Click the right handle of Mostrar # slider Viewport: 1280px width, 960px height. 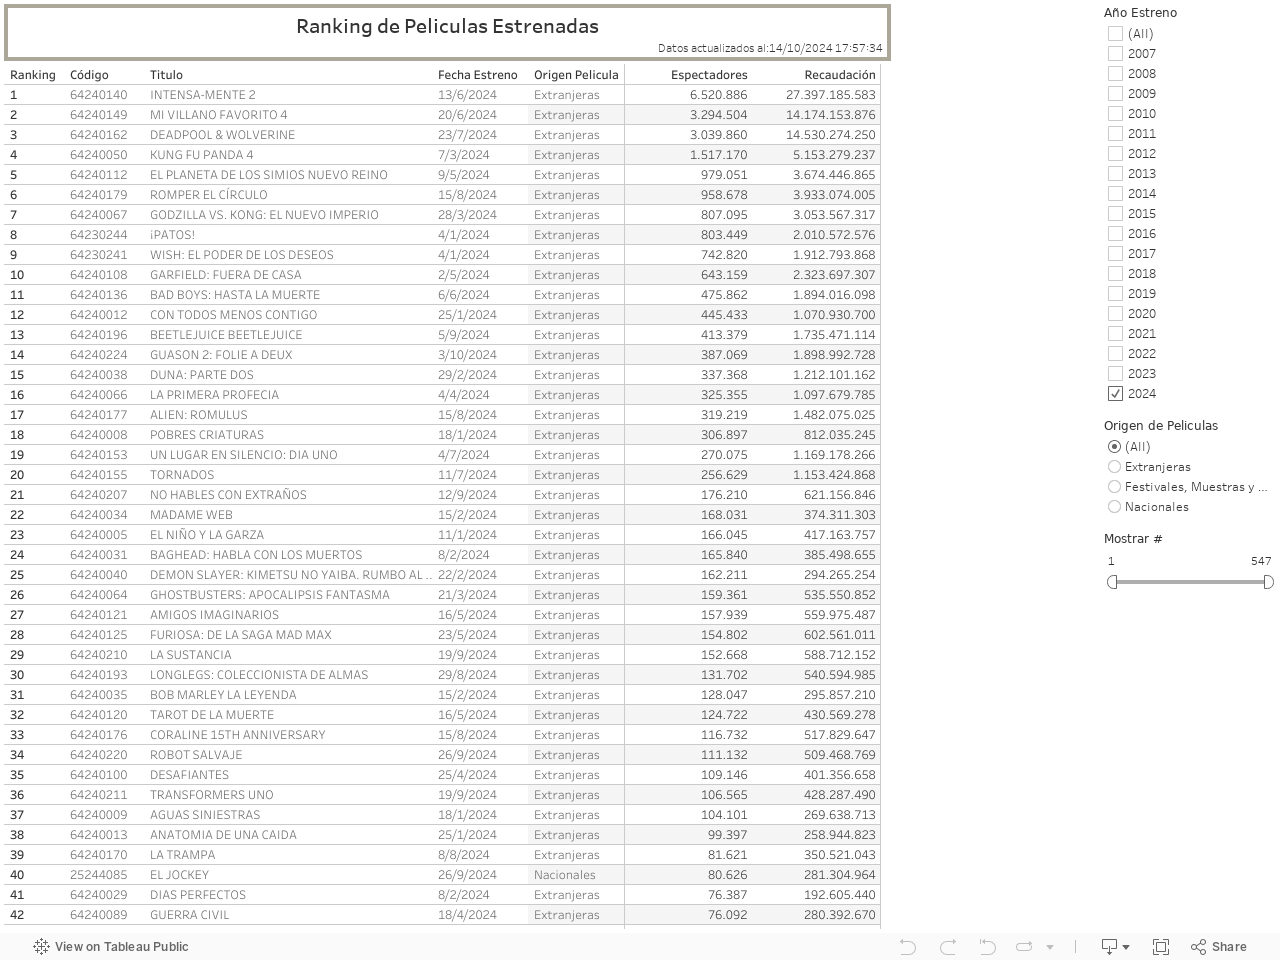click(x=1268, y=582)
